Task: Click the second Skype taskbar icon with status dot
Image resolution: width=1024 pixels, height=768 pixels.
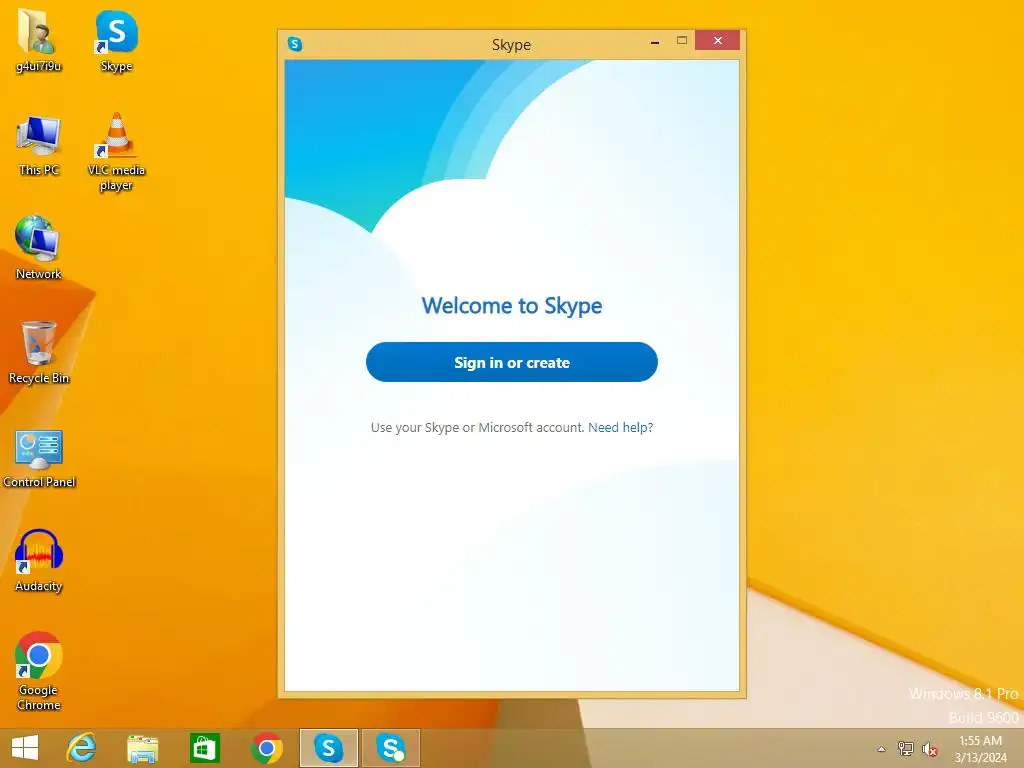Action: 391,748
